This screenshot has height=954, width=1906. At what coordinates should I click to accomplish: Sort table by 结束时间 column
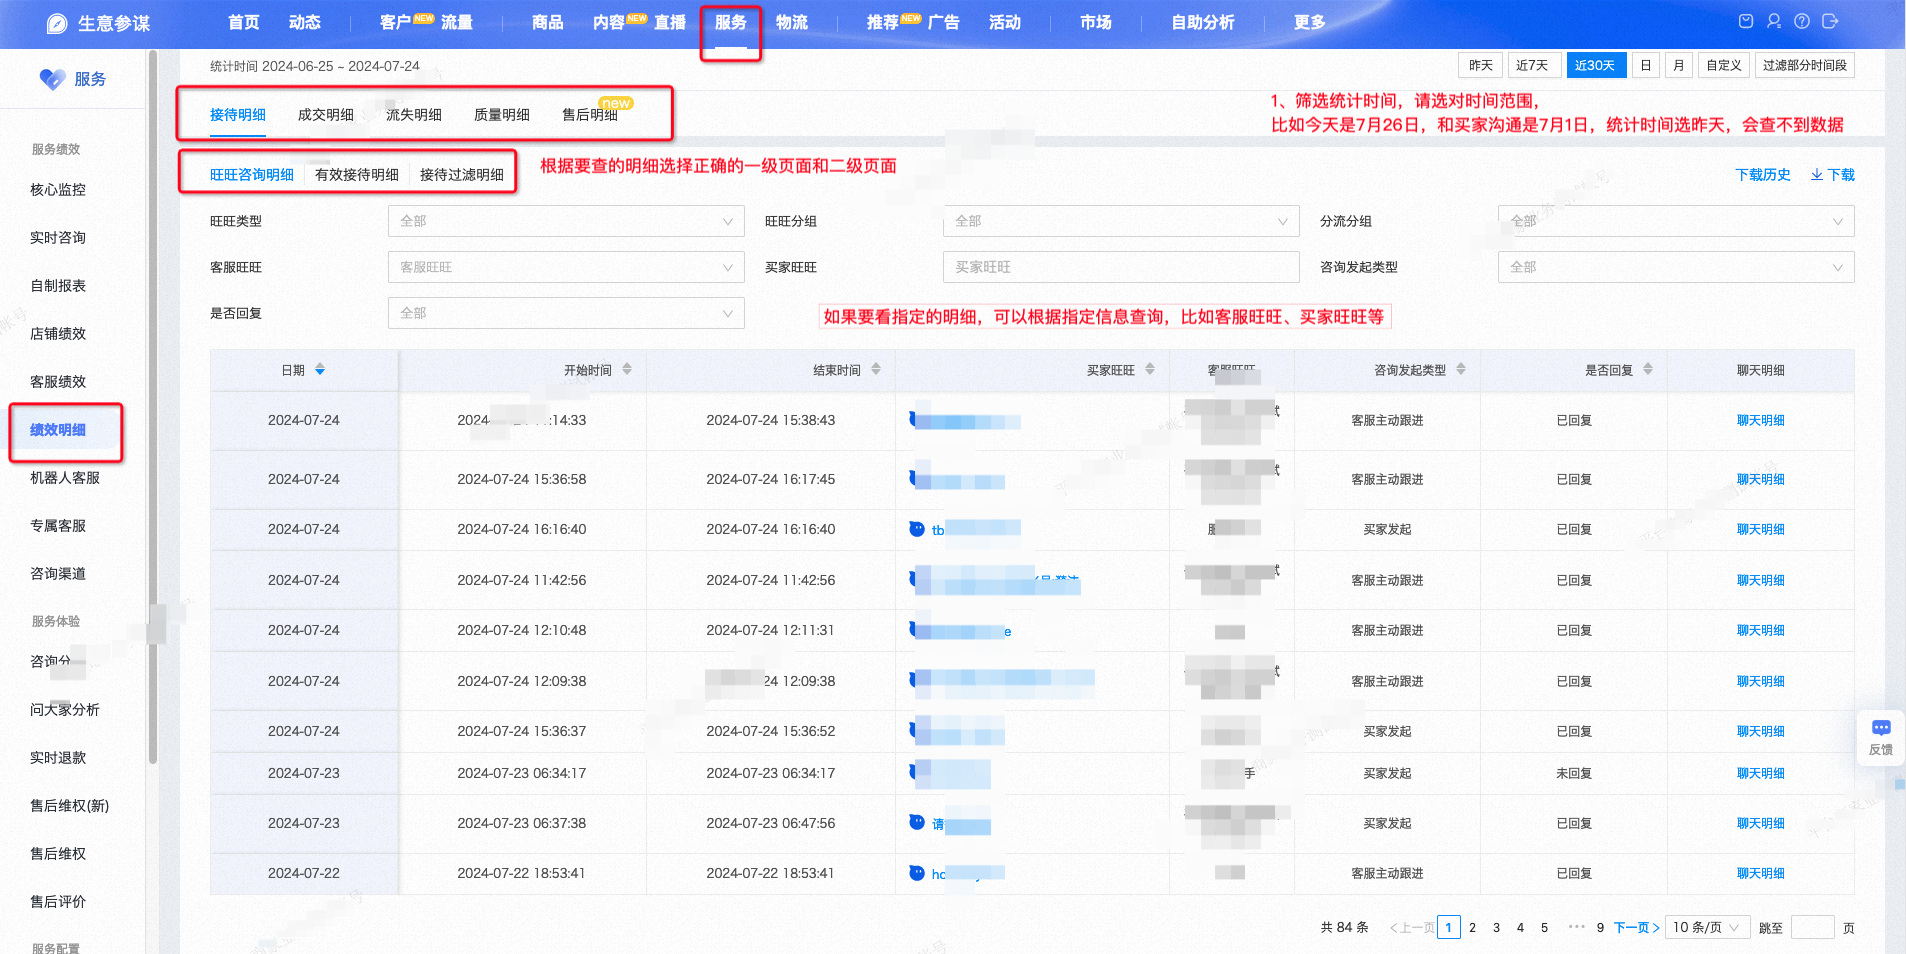(x=876, y=370)
